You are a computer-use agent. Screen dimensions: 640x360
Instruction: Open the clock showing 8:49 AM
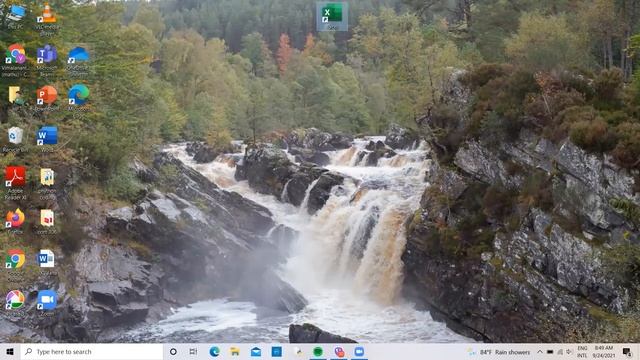click(x=604, y=352)
